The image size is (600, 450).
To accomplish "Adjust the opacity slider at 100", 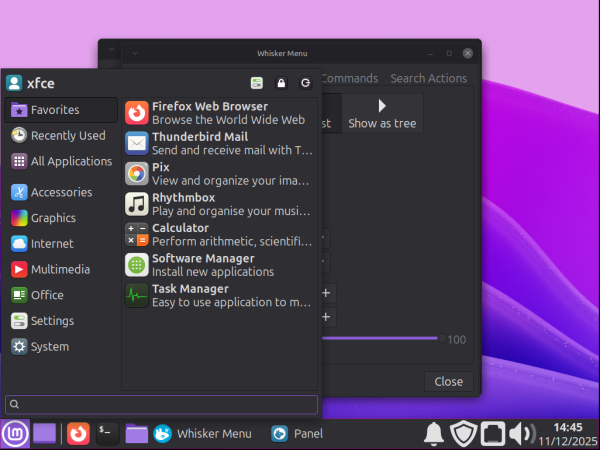I will tap(442, 338).
